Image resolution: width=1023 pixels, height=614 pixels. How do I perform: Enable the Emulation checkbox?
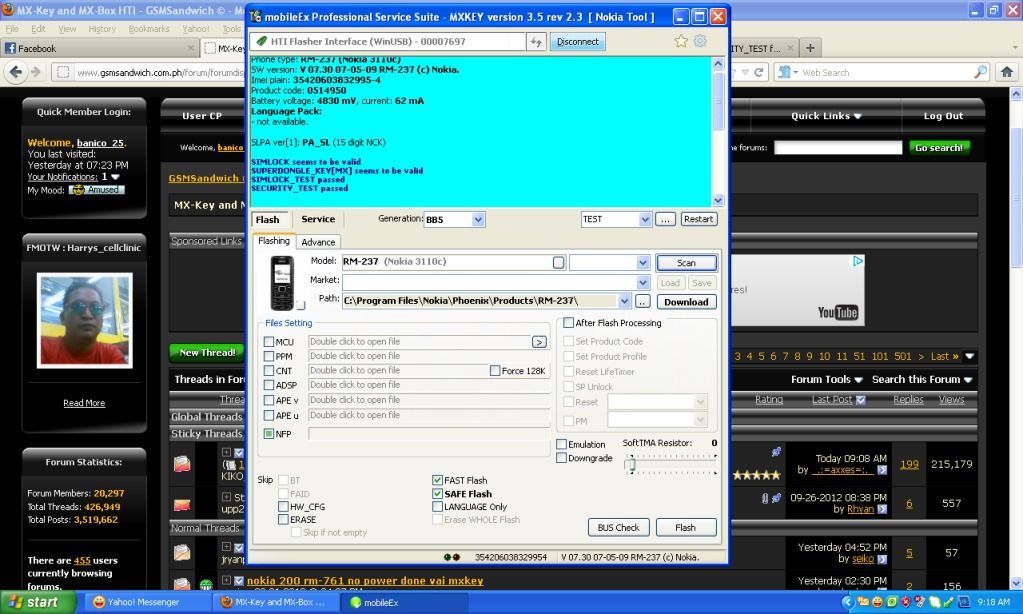(561, 444)
